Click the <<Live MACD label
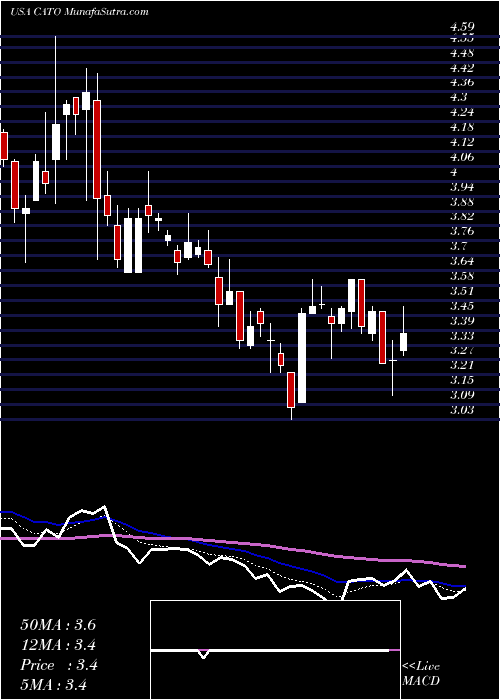The height and width of the screenshot is (700, 500). [x=421, y=674]
